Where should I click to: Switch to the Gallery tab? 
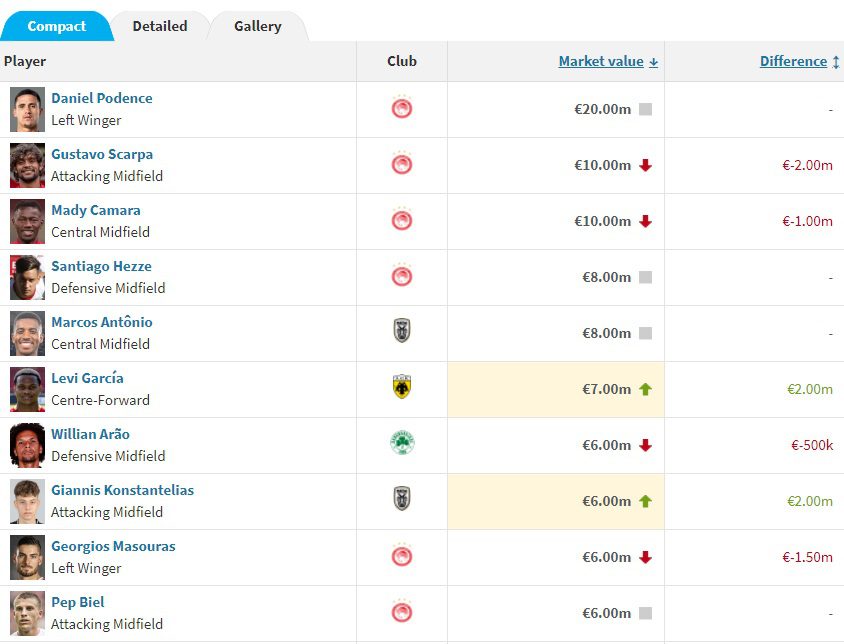(258, 26)
